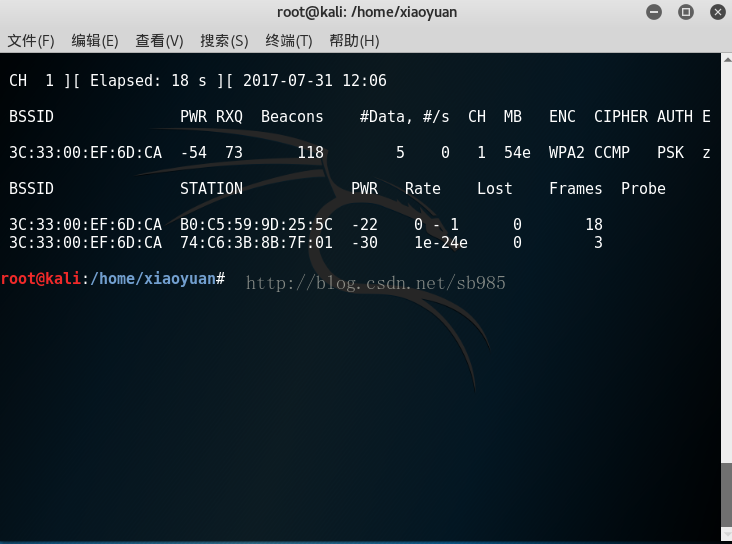
Task: Click the frames value 18
Action: tap(594, 224)
